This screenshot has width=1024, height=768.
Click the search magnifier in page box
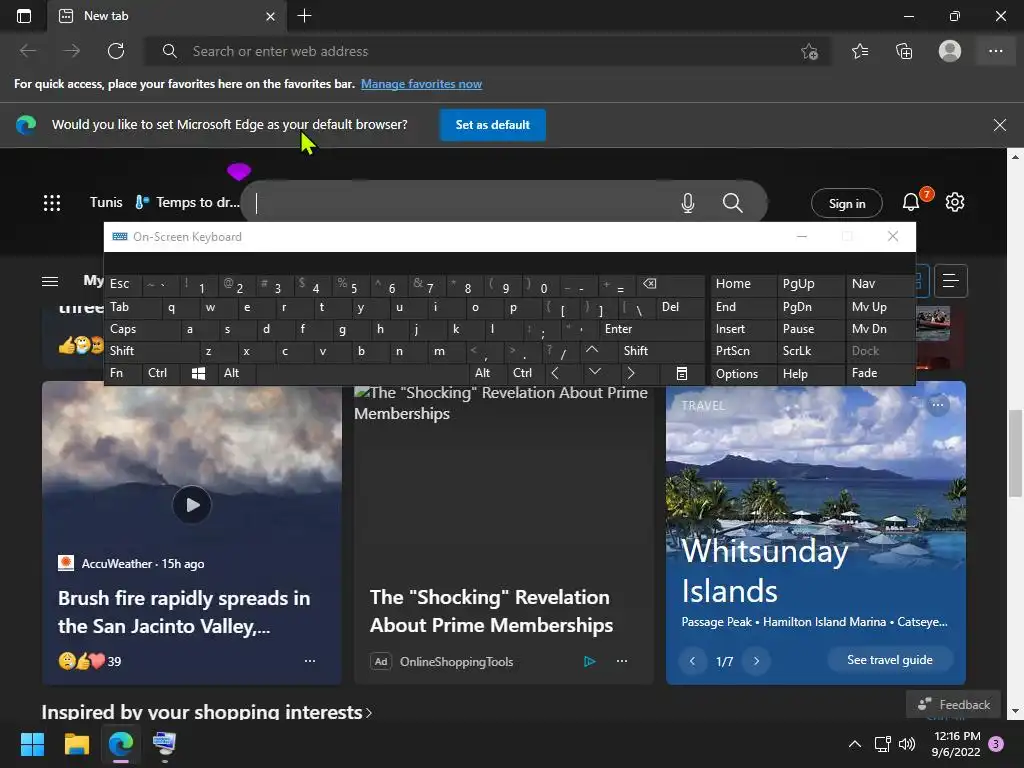732,203
